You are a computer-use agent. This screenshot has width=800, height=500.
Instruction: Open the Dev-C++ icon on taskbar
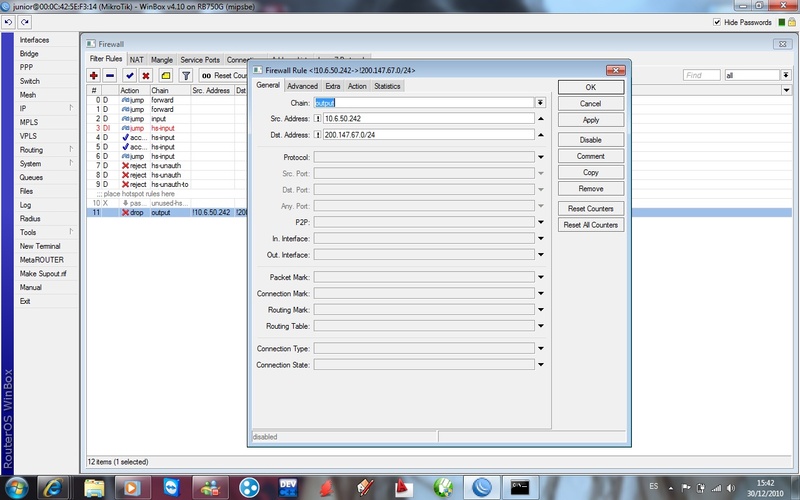[288, 488]
